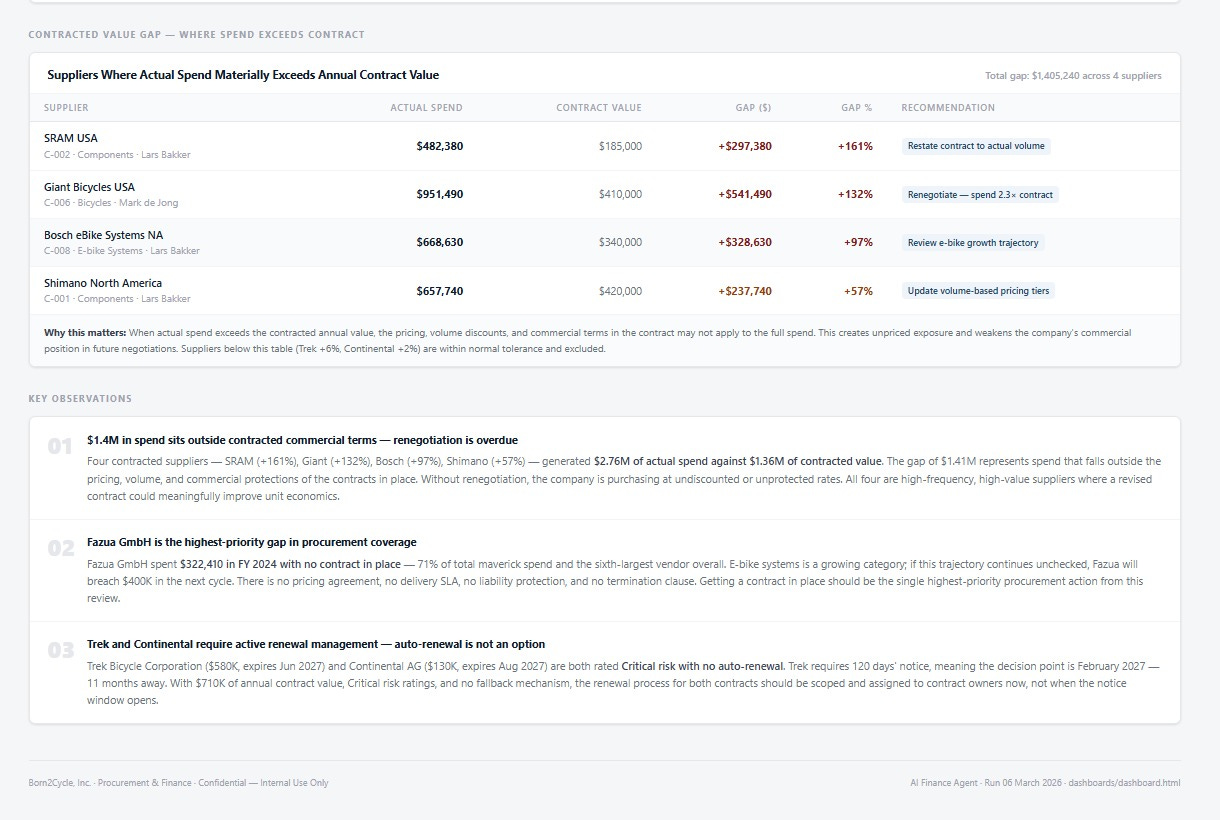Screen dimensions: 1220x820
Task: Click the gap amount +$541,490
Action: tap(745, 194)
